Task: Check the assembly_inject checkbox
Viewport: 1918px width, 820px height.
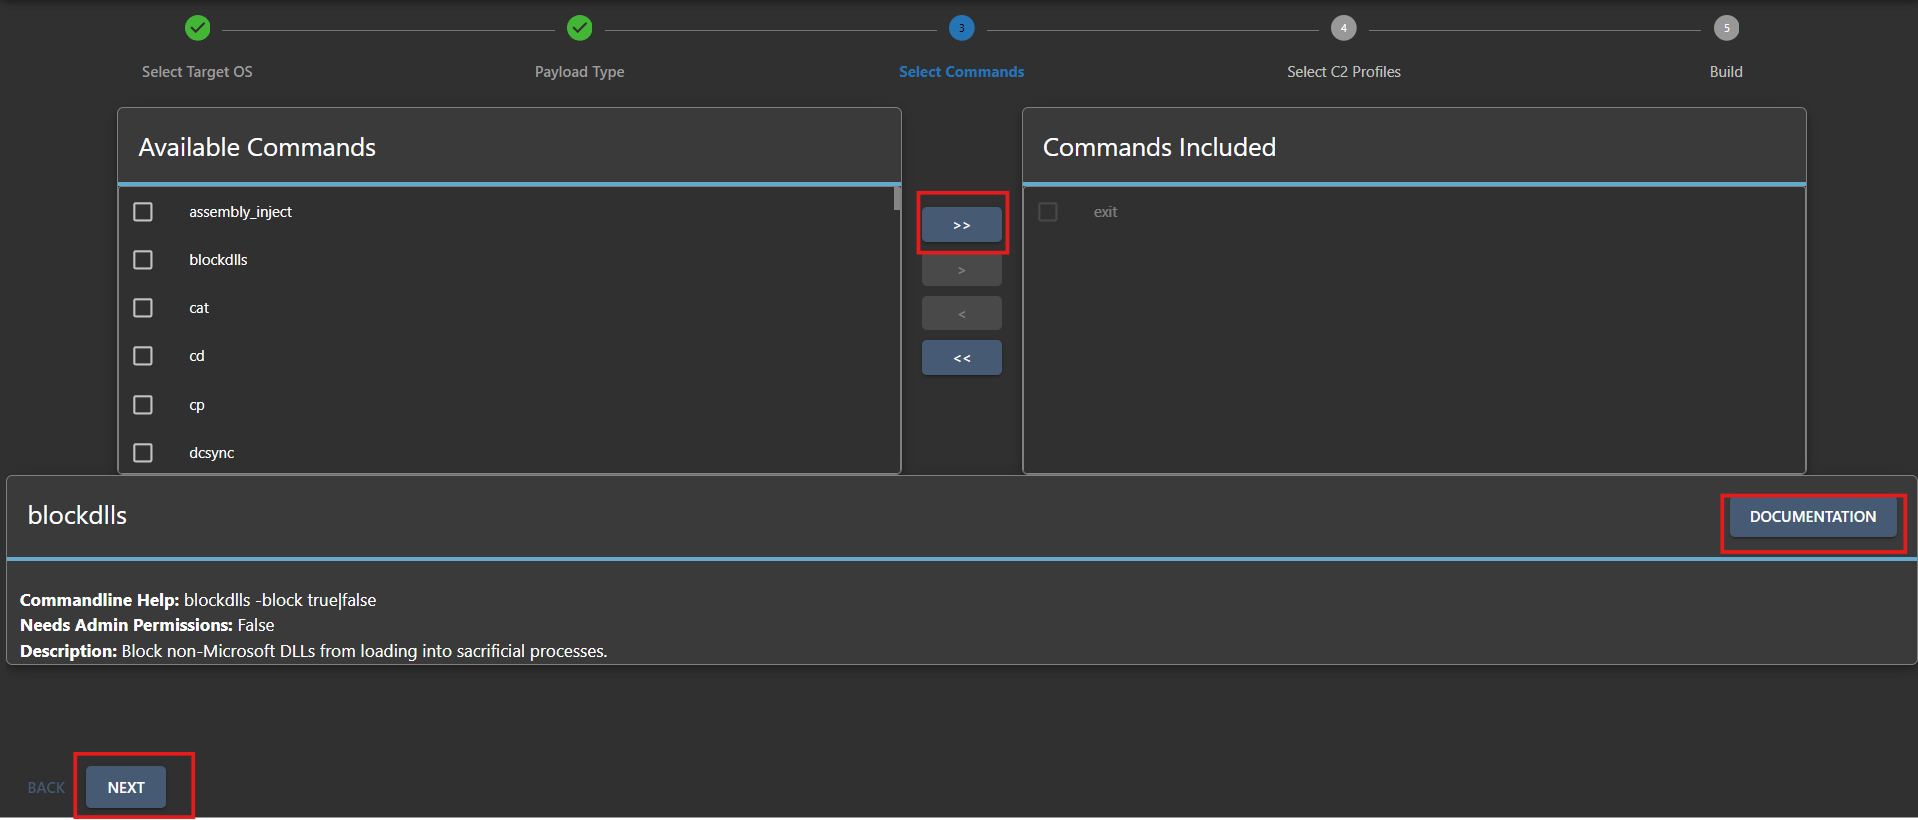Action: click(143, 212)
